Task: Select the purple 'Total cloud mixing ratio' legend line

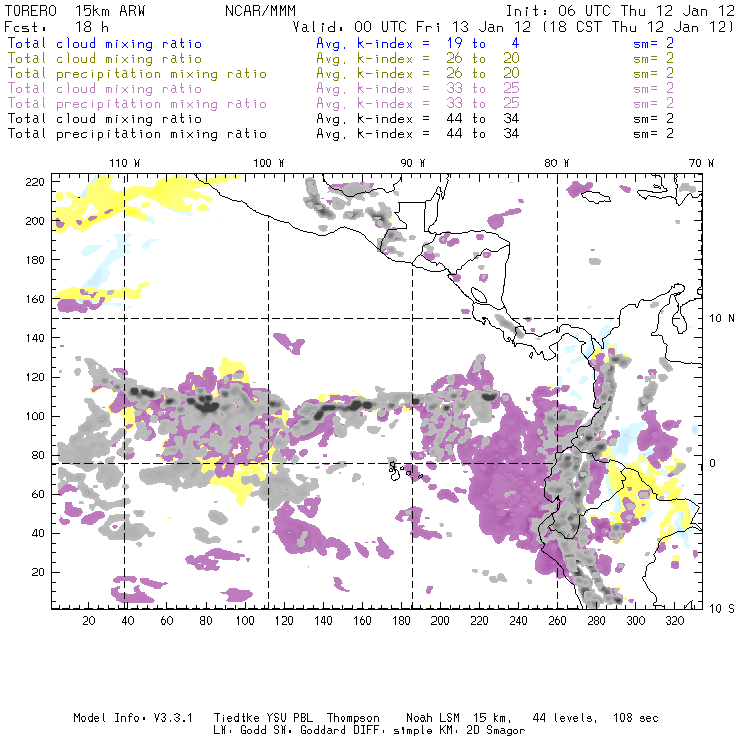Action: [x=105, y=89]
